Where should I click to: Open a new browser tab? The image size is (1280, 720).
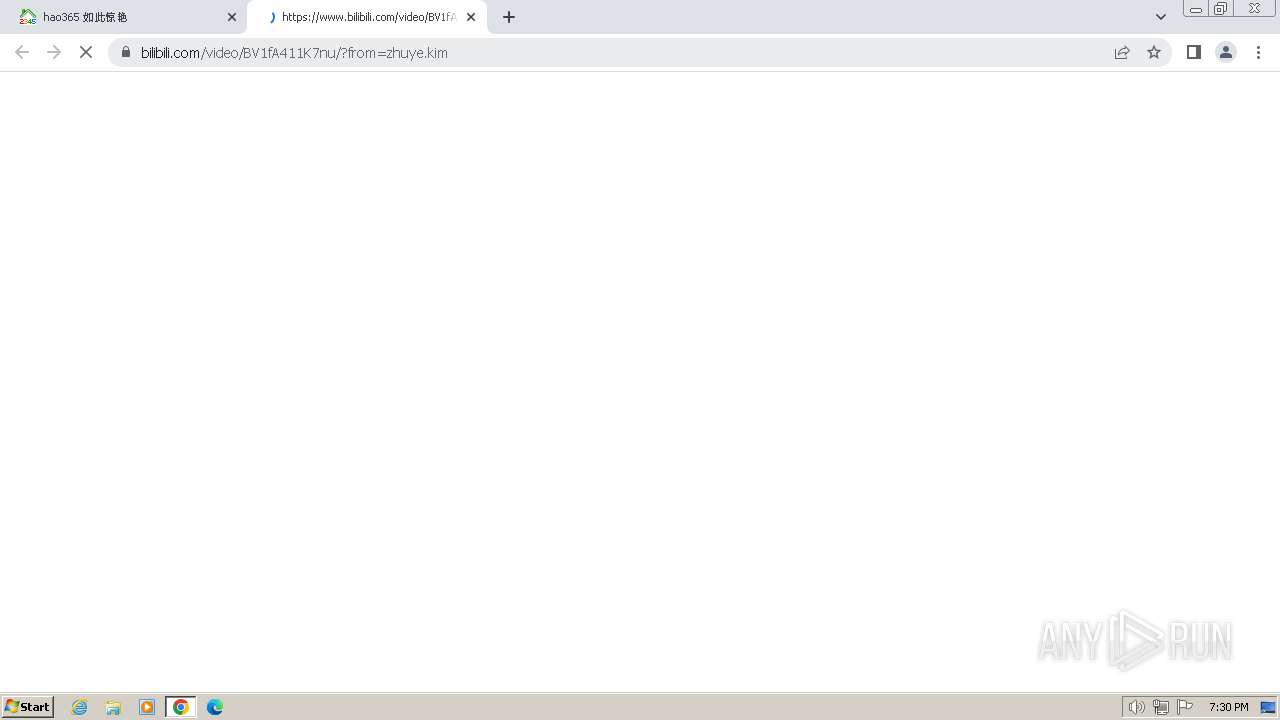(x=509, y=17)
